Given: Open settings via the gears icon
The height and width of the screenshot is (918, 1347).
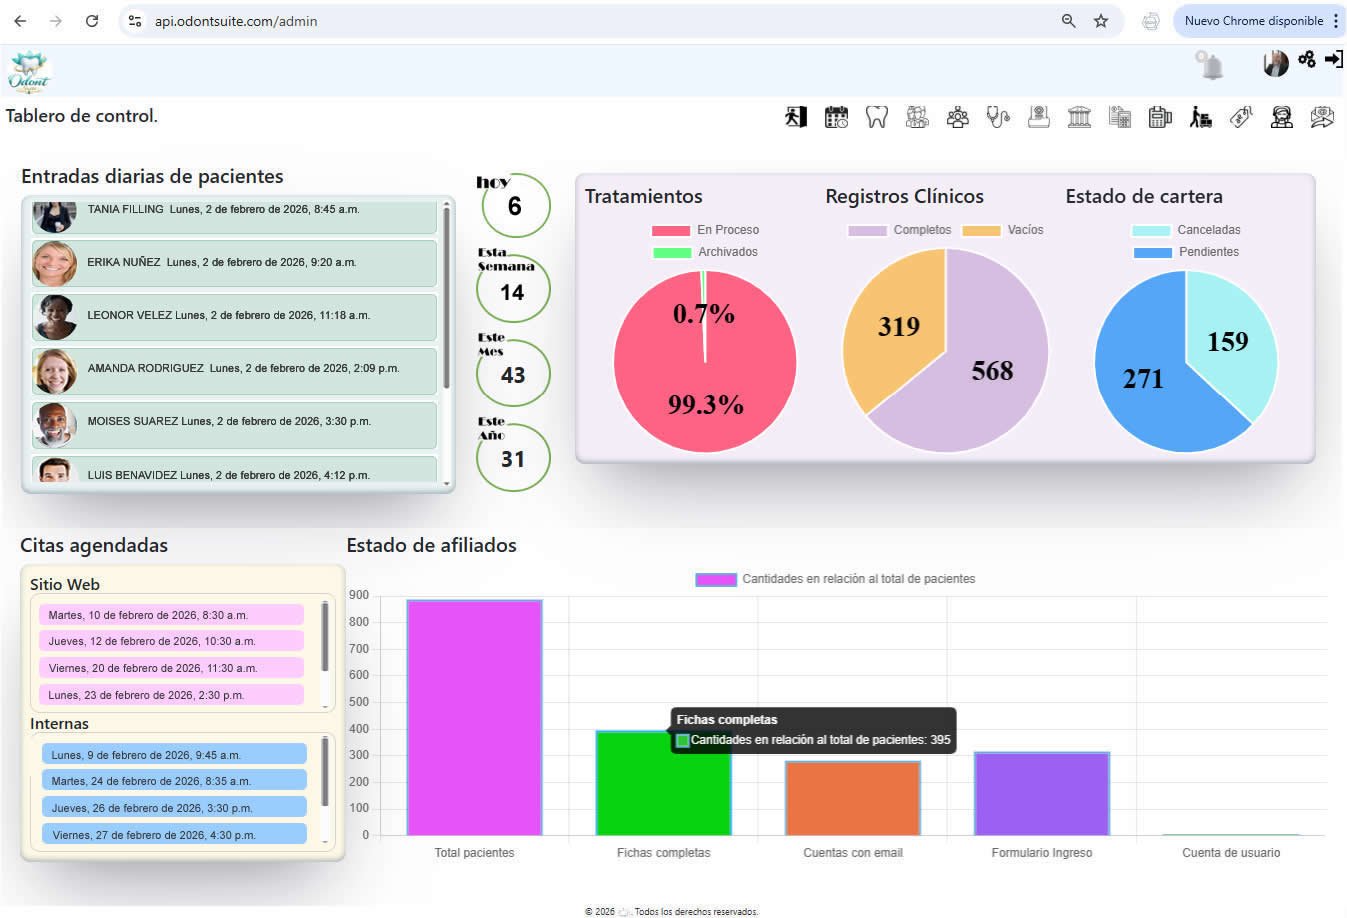Looking at the screenshot, I should (x=1306, y=60).
